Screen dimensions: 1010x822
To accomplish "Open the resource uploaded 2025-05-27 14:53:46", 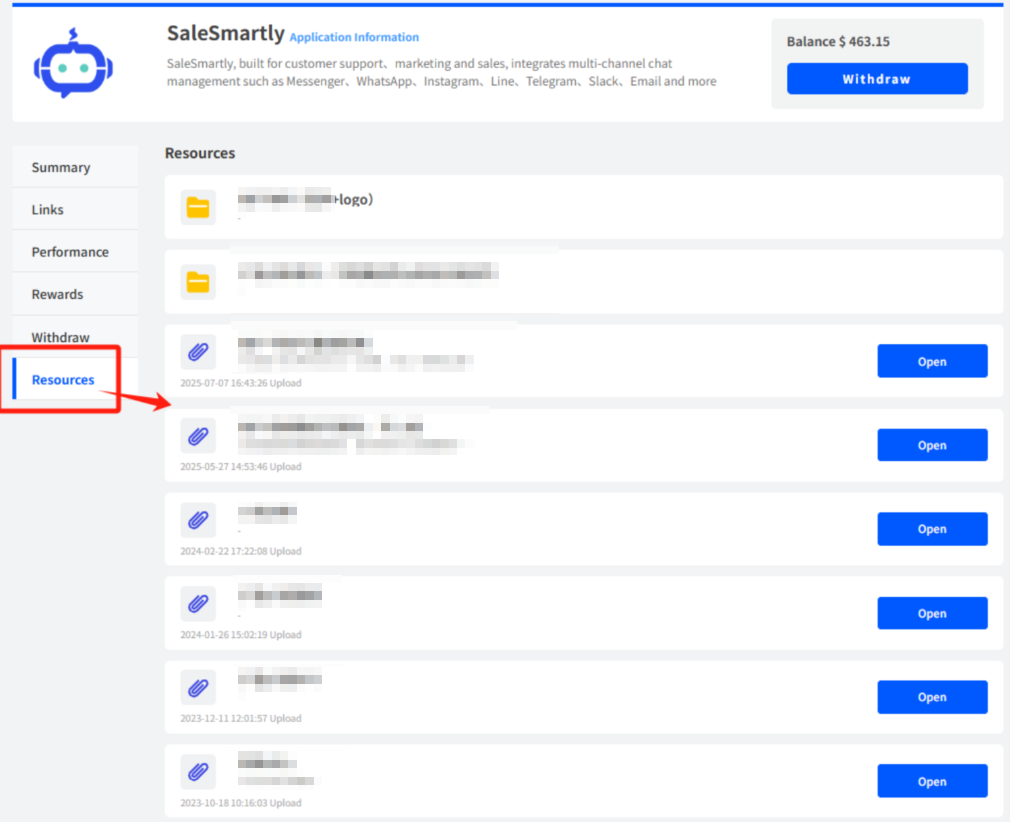I will (932, 445).
